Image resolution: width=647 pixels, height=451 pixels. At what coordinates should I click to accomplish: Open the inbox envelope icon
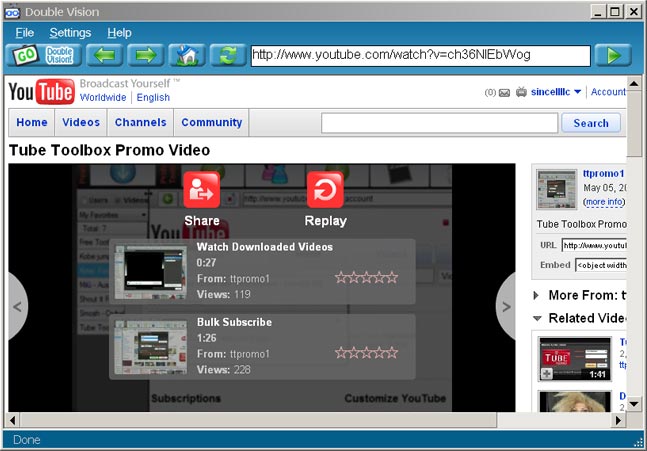coord(504,93)
